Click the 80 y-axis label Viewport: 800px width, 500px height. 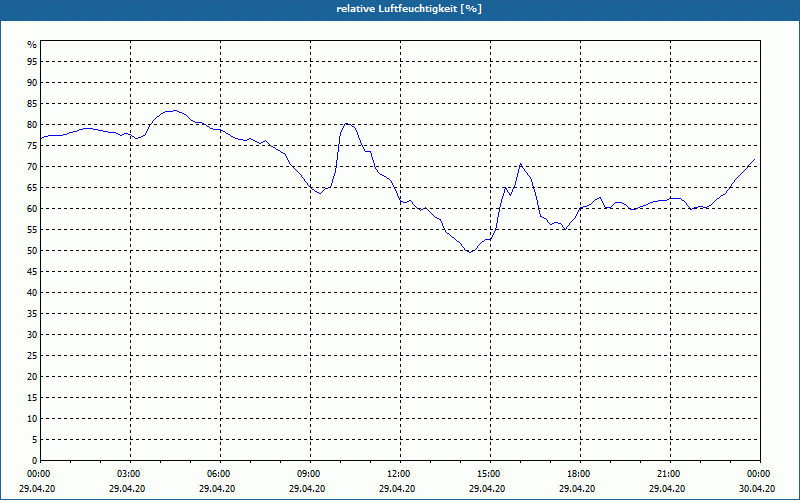click(x=32, y=124)
